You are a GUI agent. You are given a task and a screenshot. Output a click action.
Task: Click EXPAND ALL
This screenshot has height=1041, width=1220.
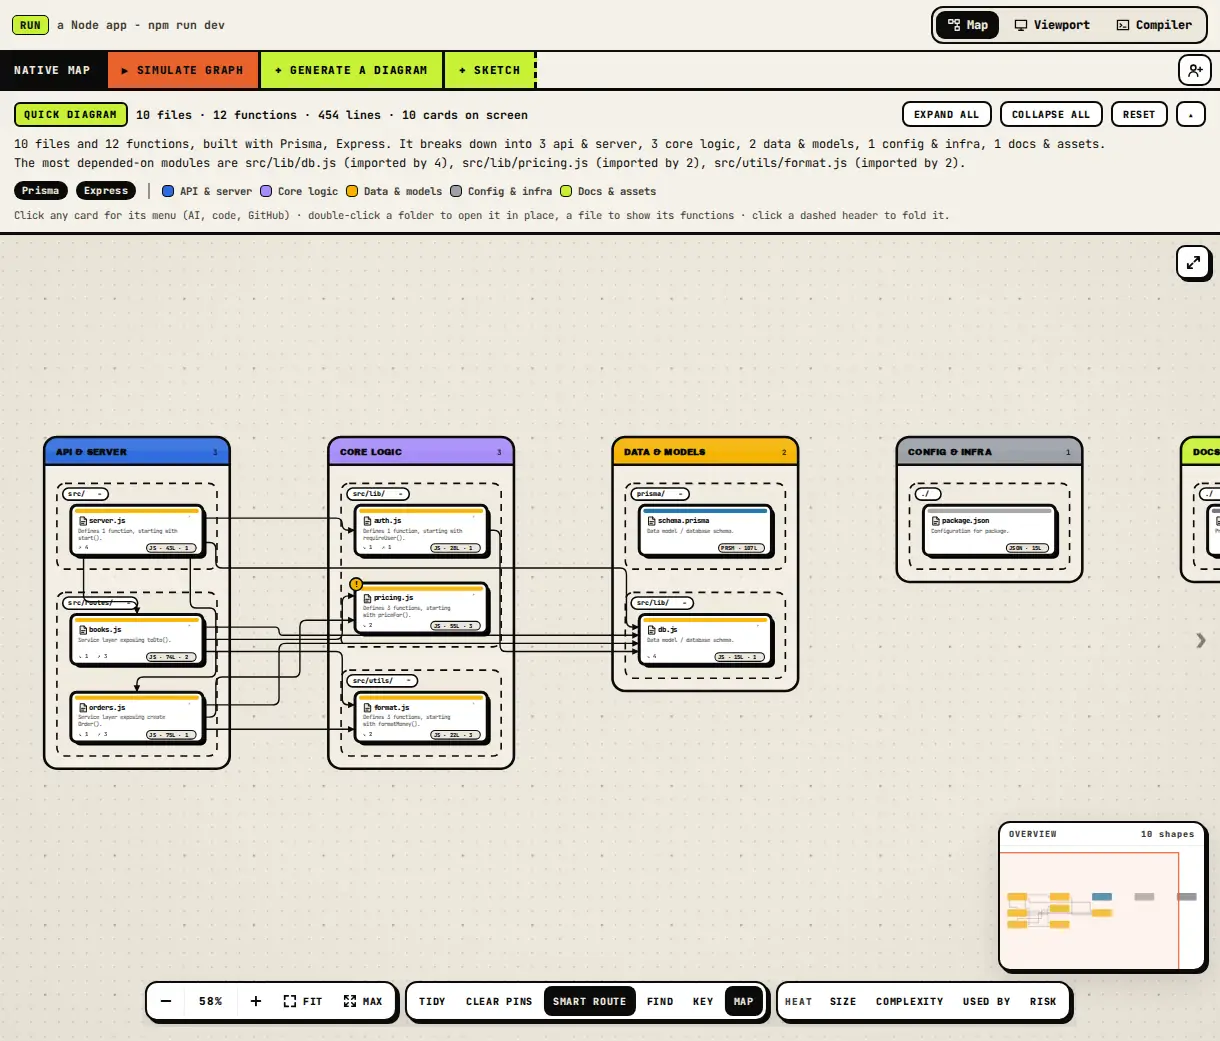(x=946, y=114)
